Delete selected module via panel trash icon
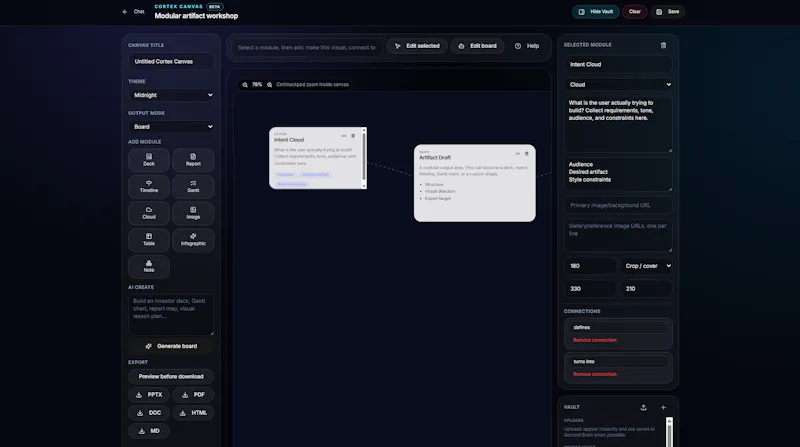Image resolution: width=800 pixels, height=447 pixels. (663, 45)
